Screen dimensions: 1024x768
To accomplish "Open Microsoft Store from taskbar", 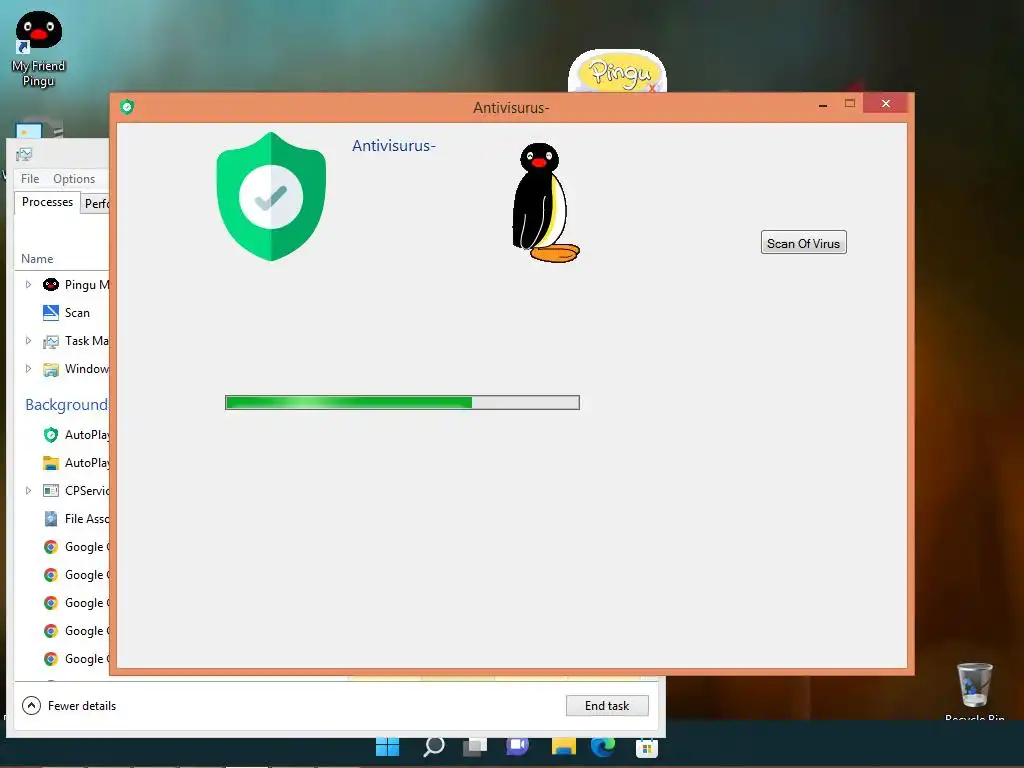I will point(647,747).
